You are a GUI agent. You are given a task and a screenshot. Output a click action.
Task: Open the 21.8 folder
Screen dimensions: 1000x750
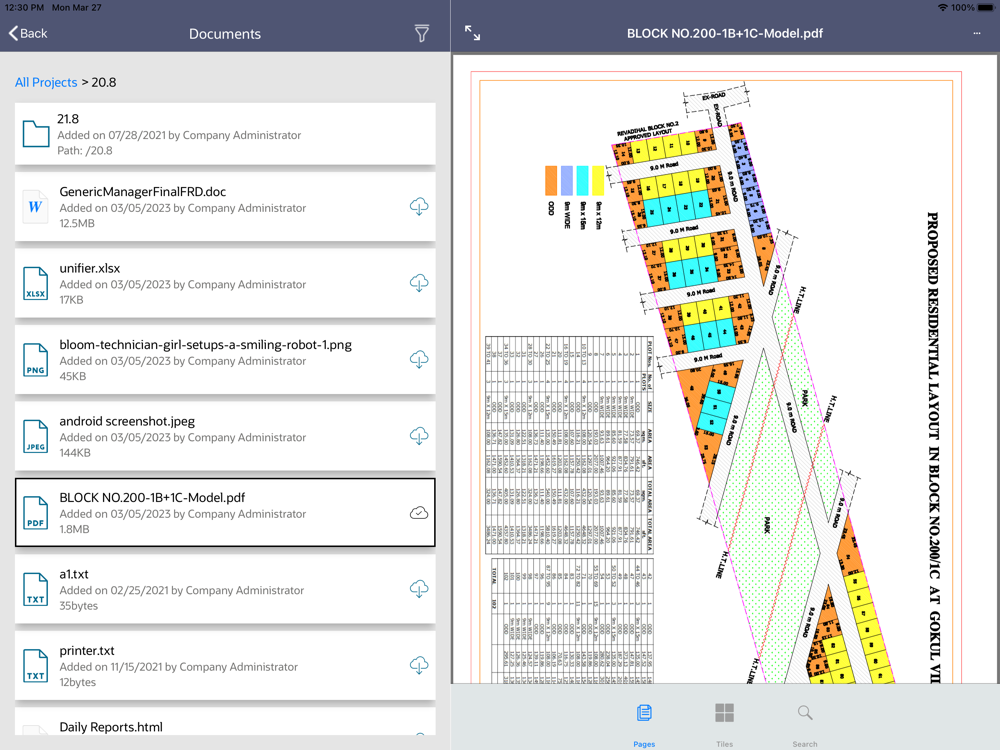[x=225, y=134]
